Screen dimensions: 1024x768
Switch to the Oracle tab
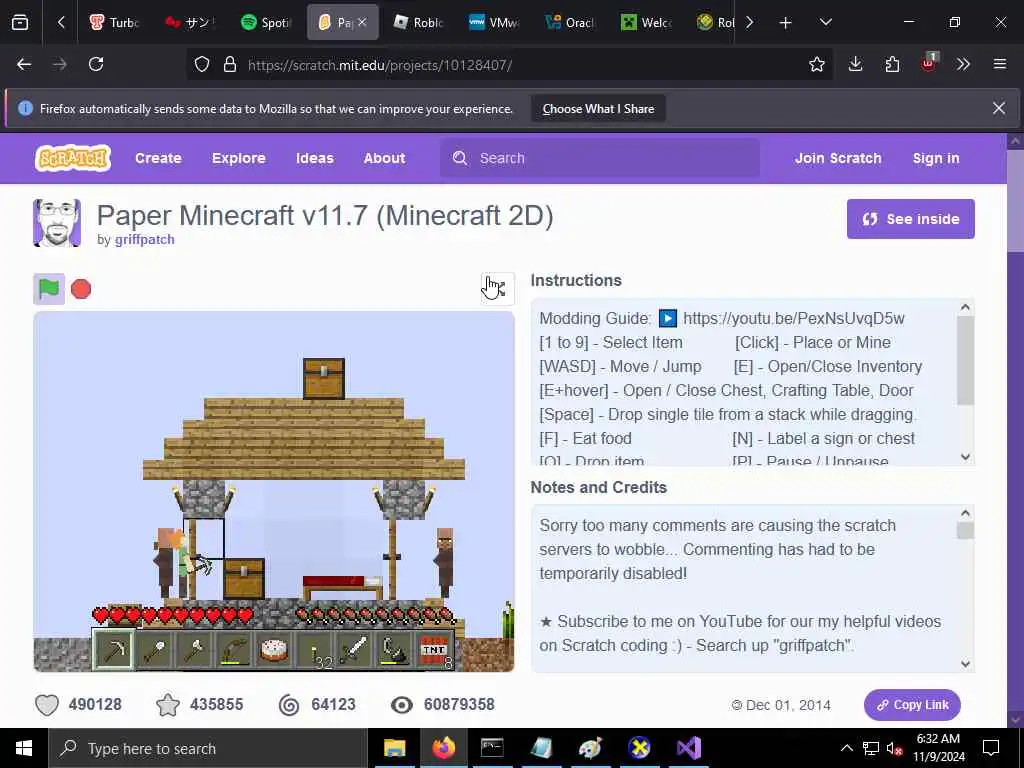point(570,23)
